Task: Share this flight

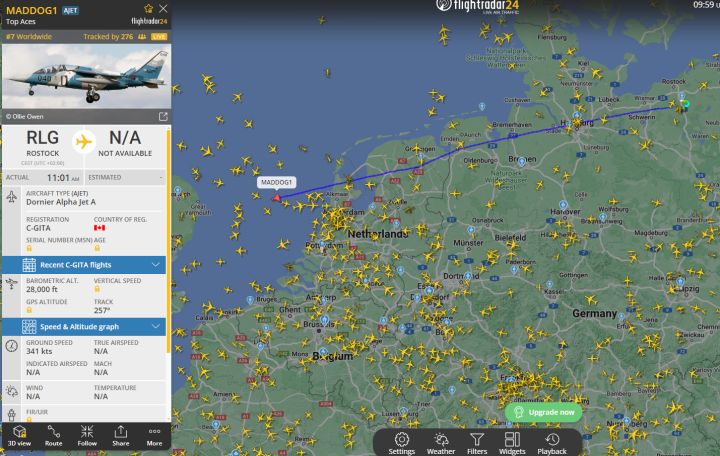Action: (121, 436)
